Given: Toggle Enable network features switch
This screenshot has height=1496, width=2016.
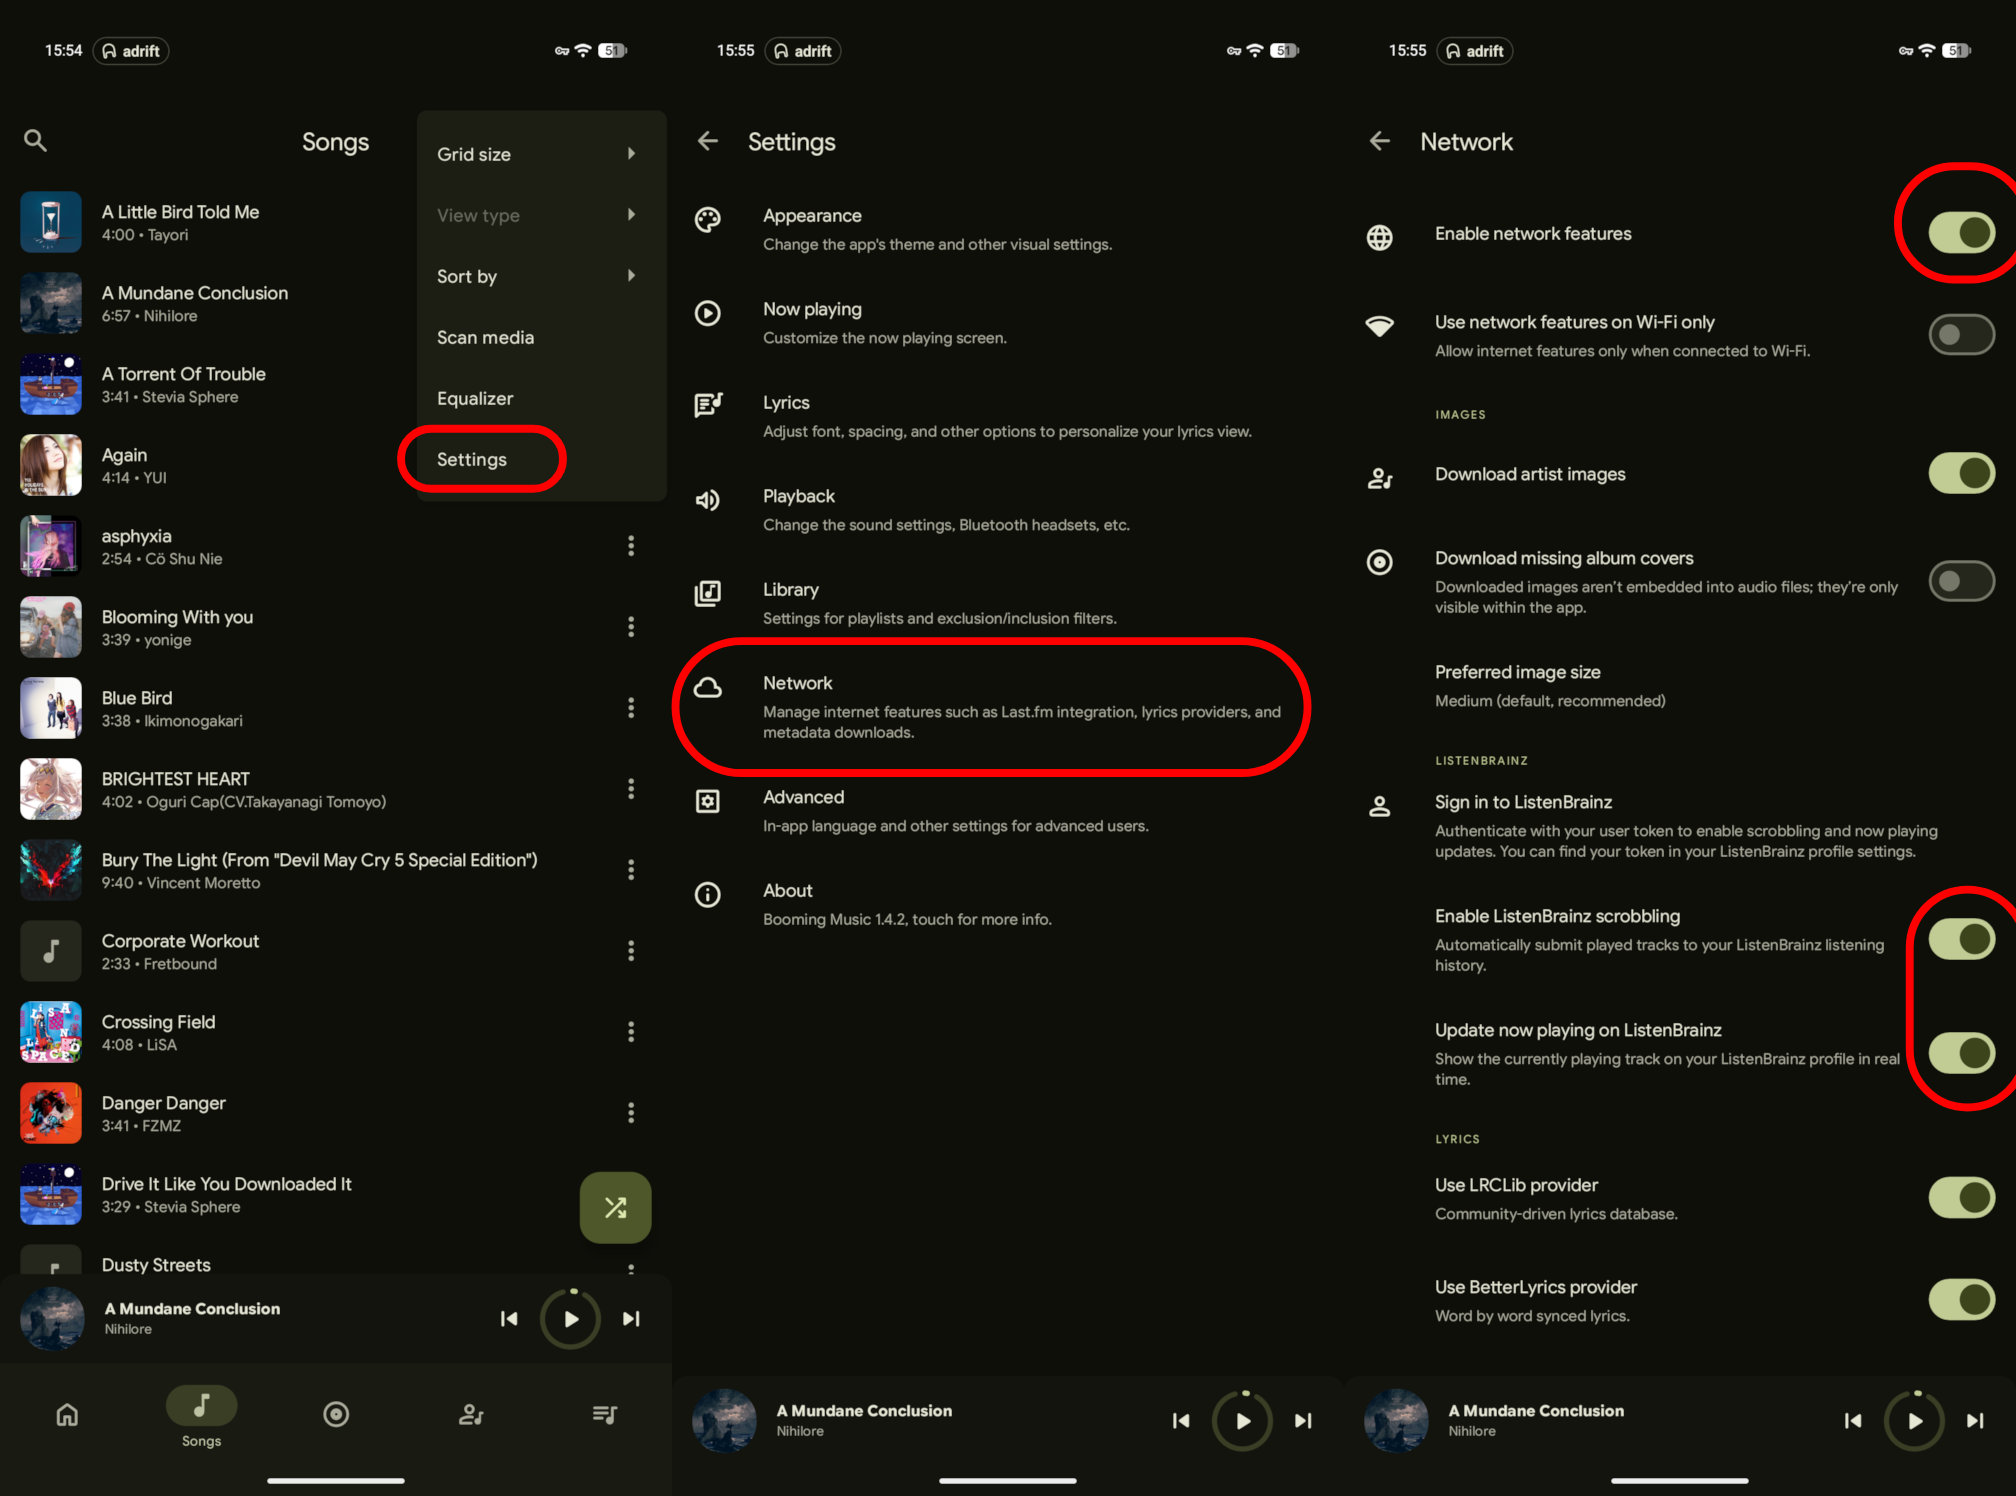Looking at the screenshot, I should click(x=1962, y=233).
